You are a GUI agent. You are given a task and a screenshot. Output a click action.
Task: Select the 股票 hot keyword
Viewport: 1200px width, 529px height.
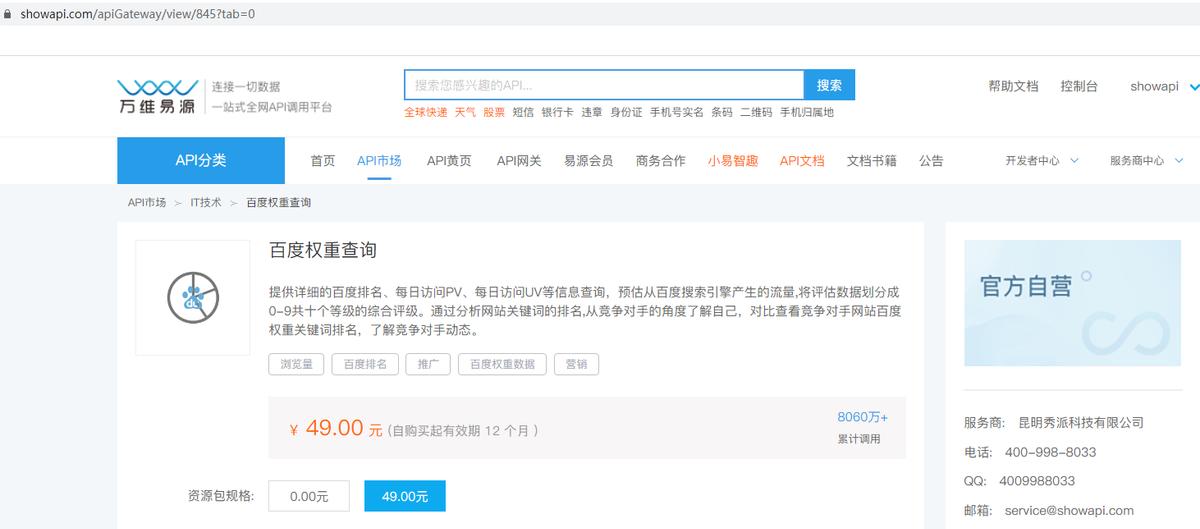[494, 113]
